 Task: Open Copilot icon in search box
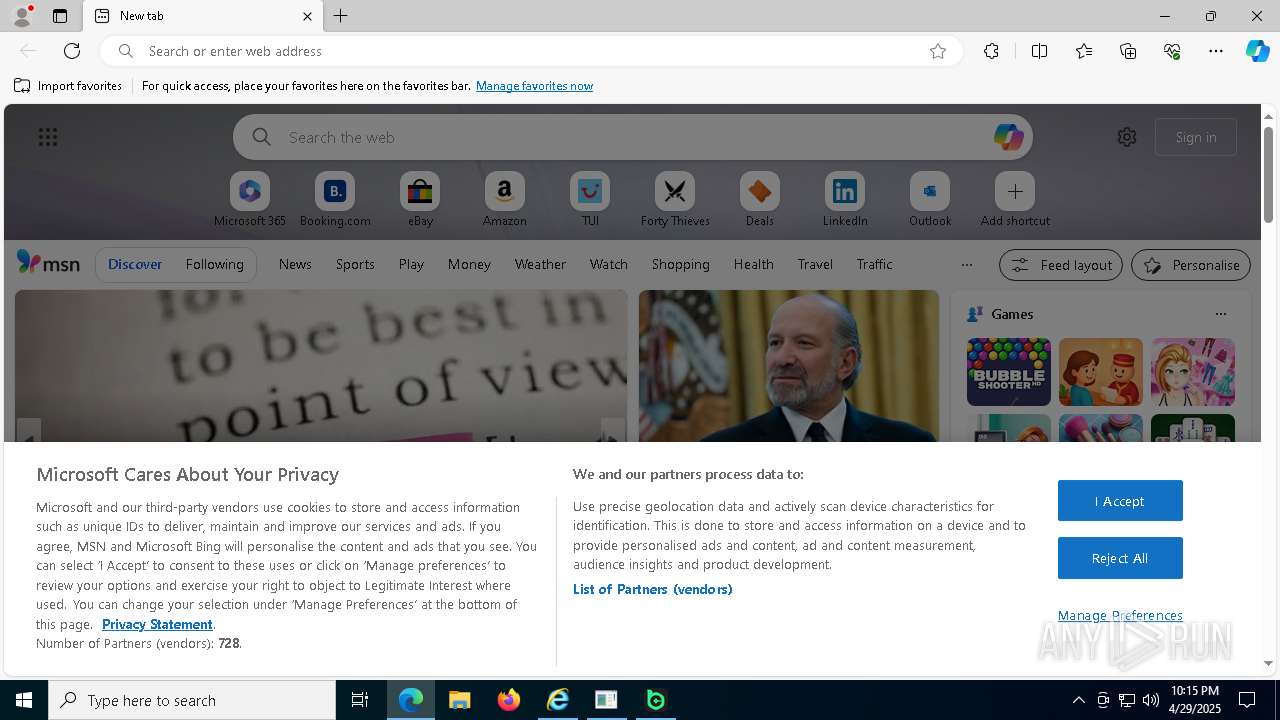(x=1008, y=137)
